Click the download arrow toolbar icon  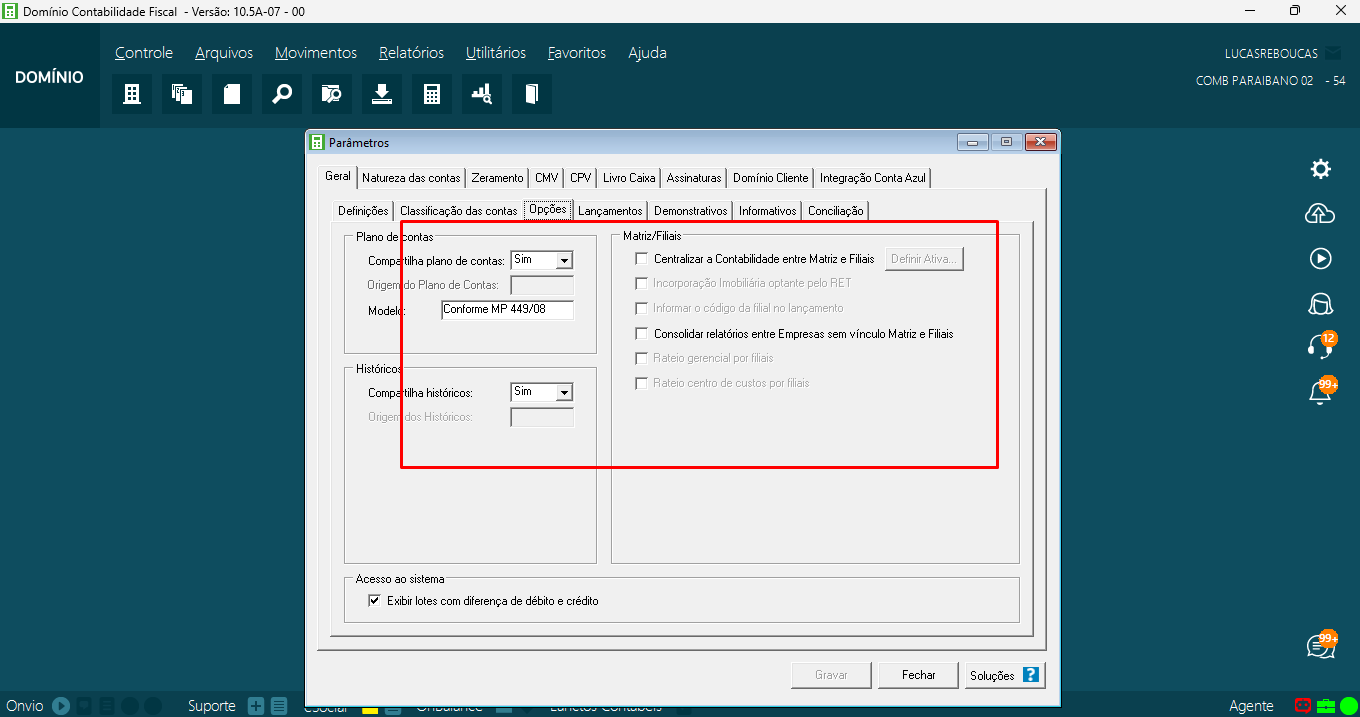click(381, 94)
